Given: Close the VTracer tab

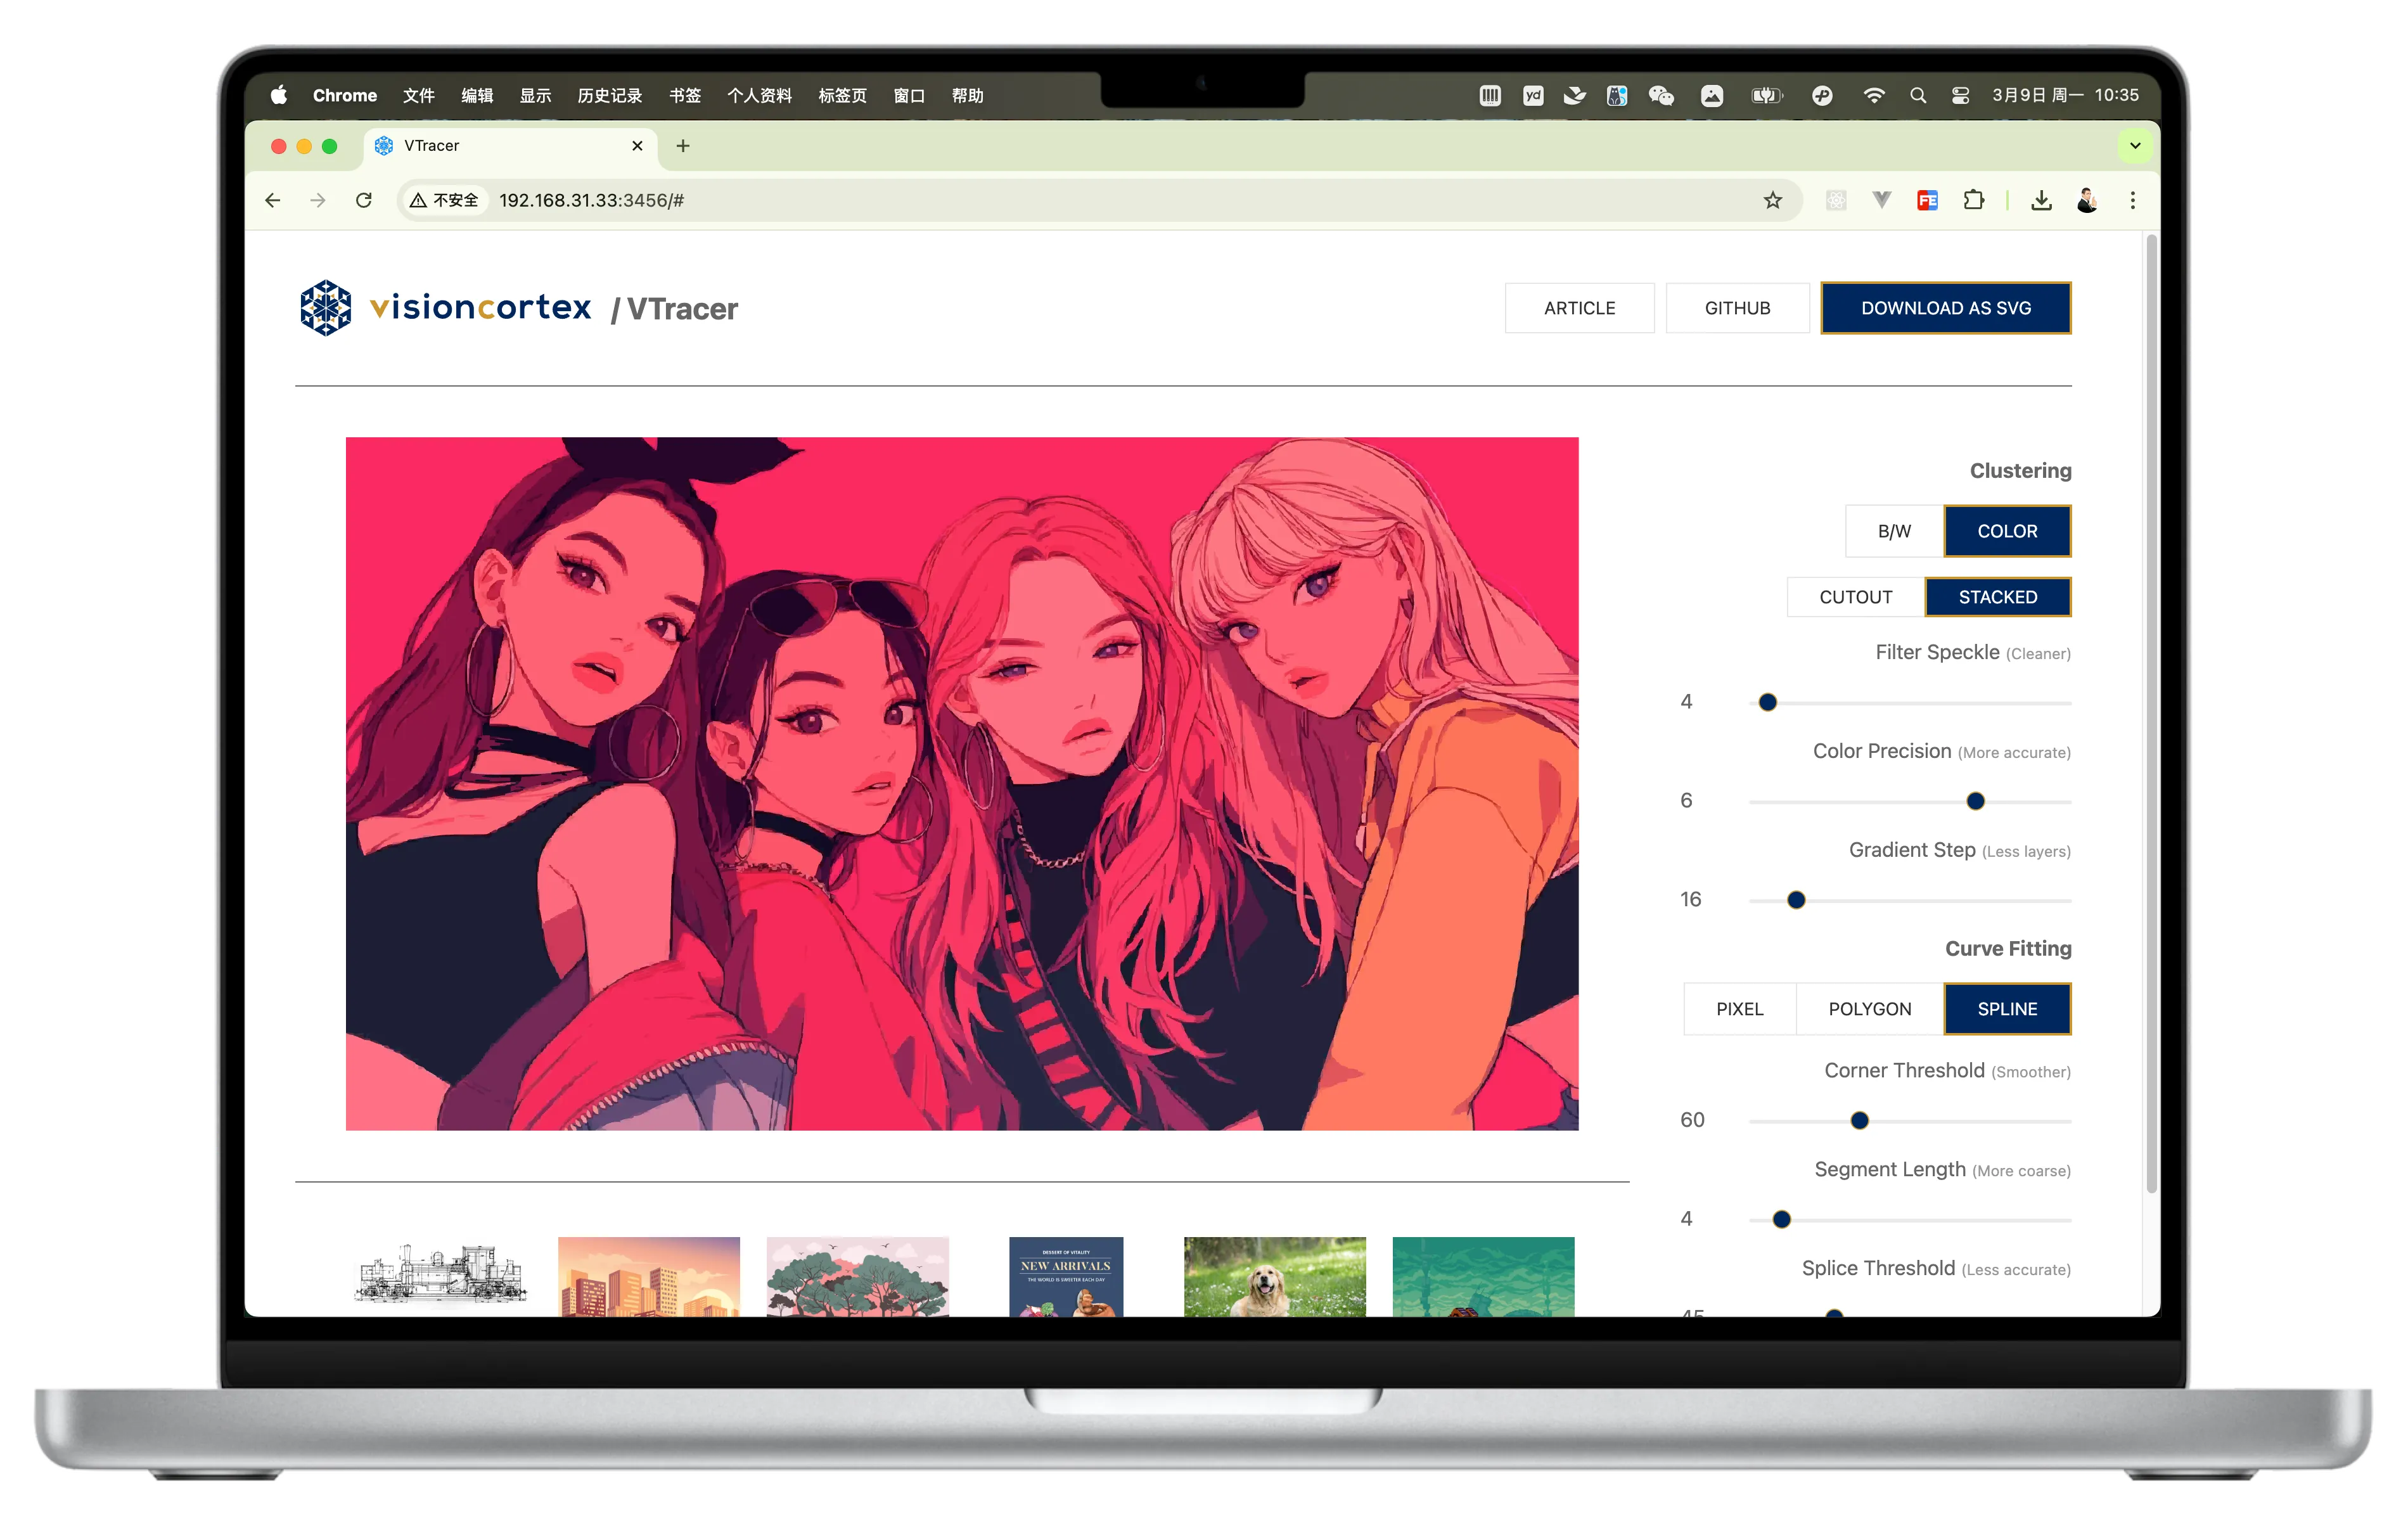Looking at the screenshot, I should 637,146.
